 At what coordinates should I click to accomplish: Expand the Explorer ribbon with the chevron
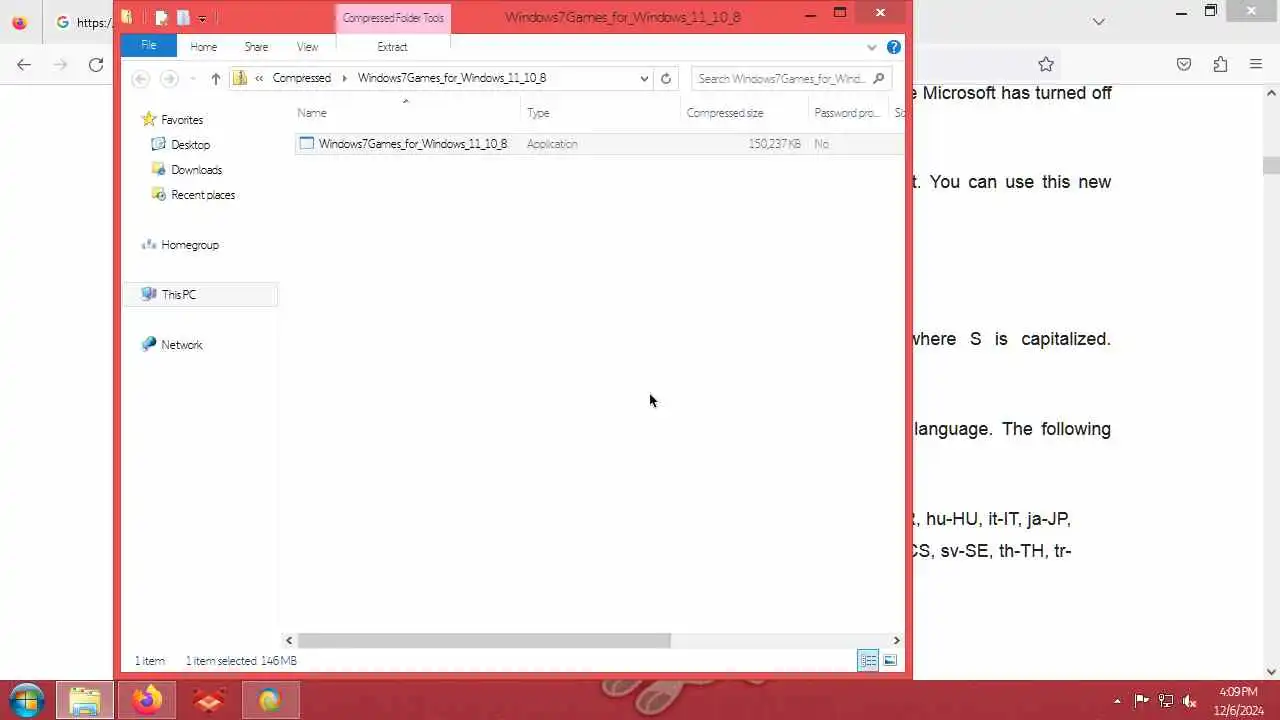click(x=872, y=47)
